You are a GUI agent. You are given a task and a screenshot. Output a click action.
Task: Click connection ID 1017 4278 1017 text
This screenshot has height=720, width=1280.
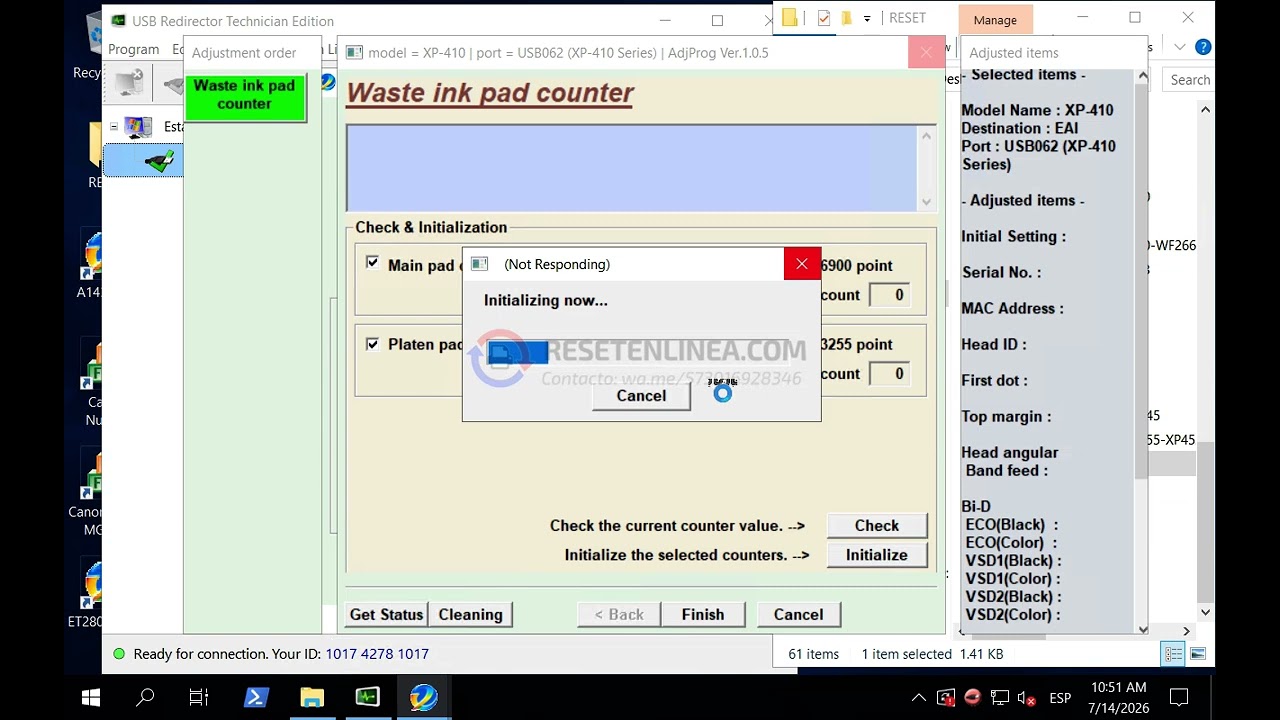point(377,654)
